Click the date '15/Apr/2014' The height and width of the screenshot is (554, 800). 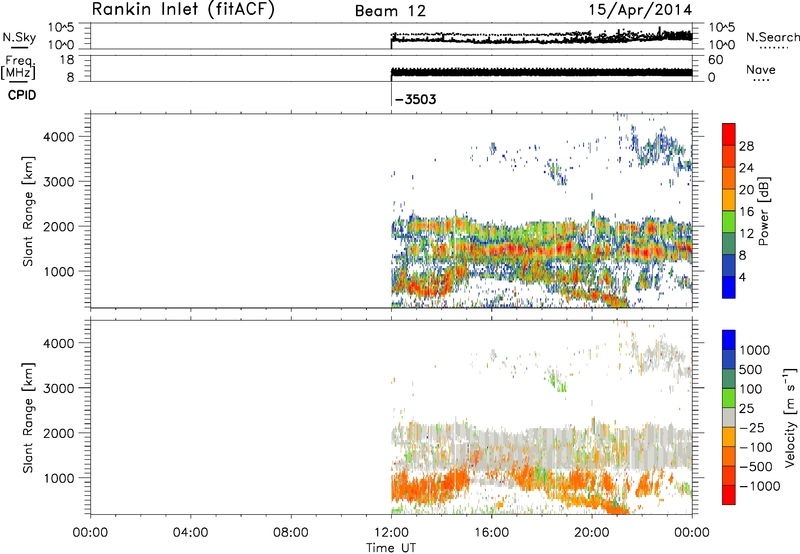point(641,10)
